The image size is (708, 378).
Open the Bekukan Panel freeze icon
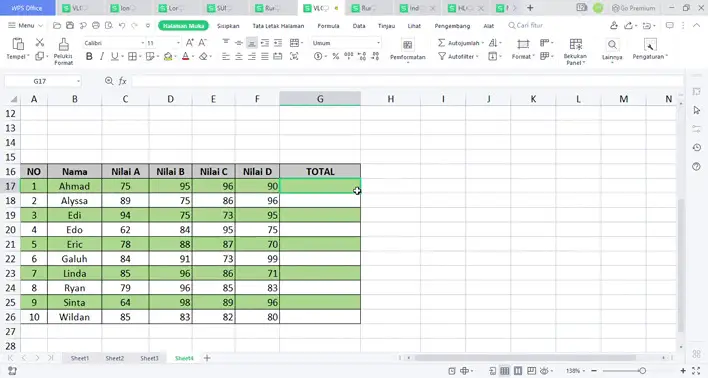pyautogui.click(x=576, y=44)
